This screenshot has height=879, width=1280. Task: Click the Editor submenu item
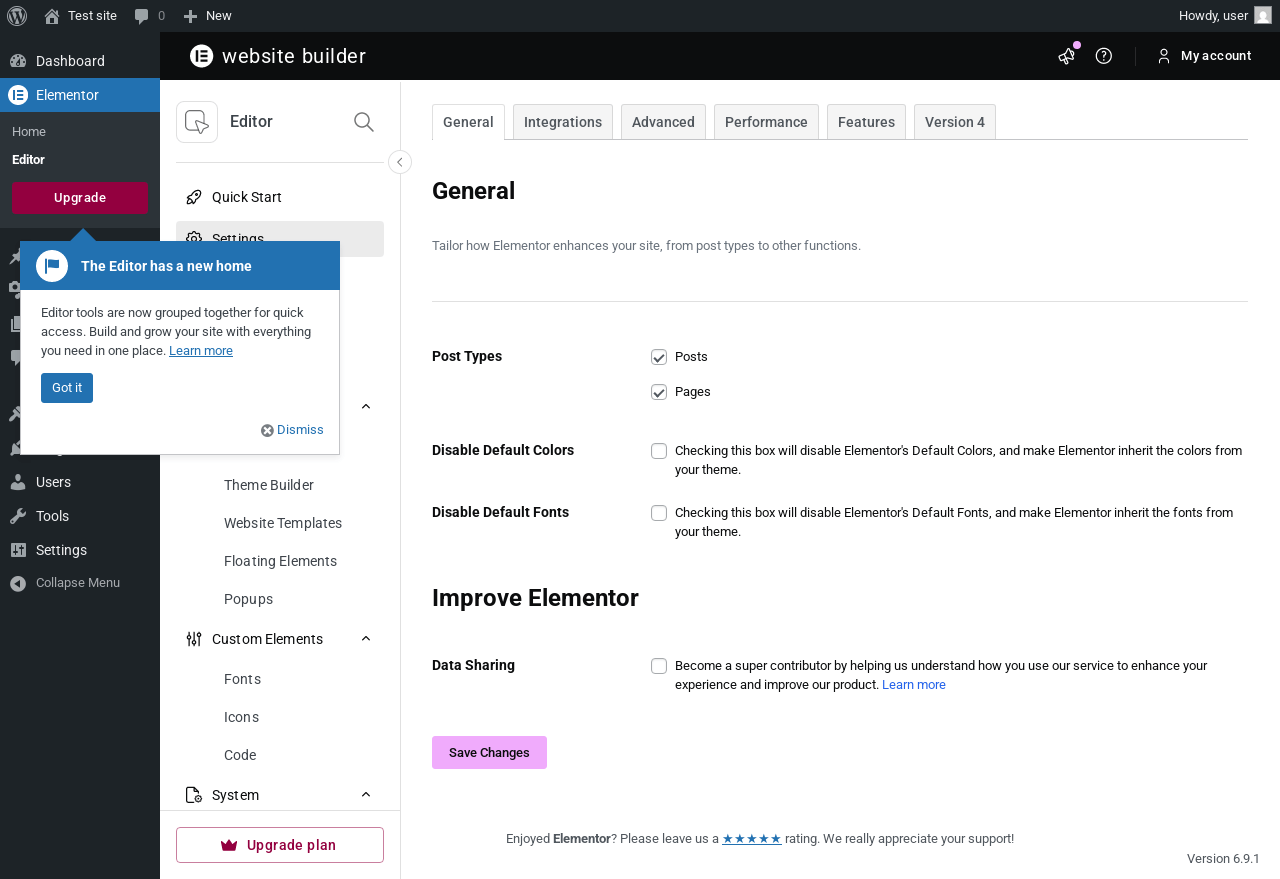point(28,160)
